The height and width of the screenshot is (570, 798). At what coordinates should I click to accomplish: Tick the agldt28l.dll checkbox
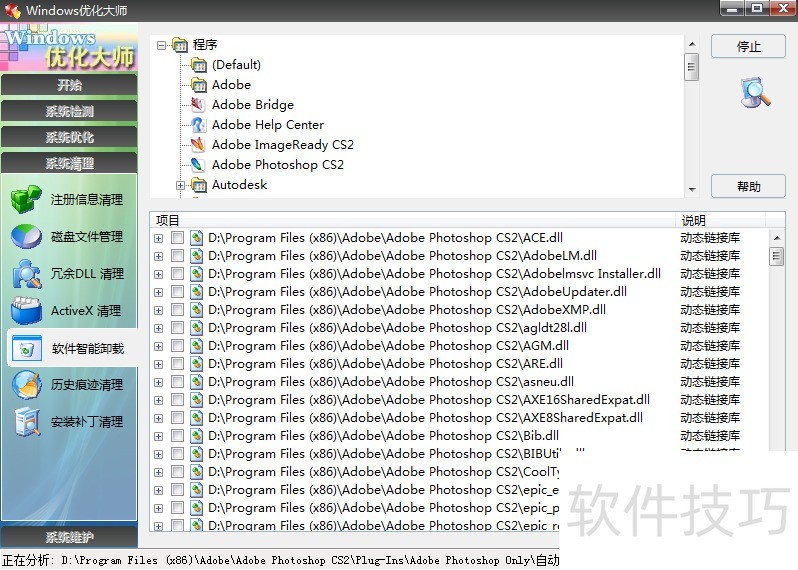177,328
